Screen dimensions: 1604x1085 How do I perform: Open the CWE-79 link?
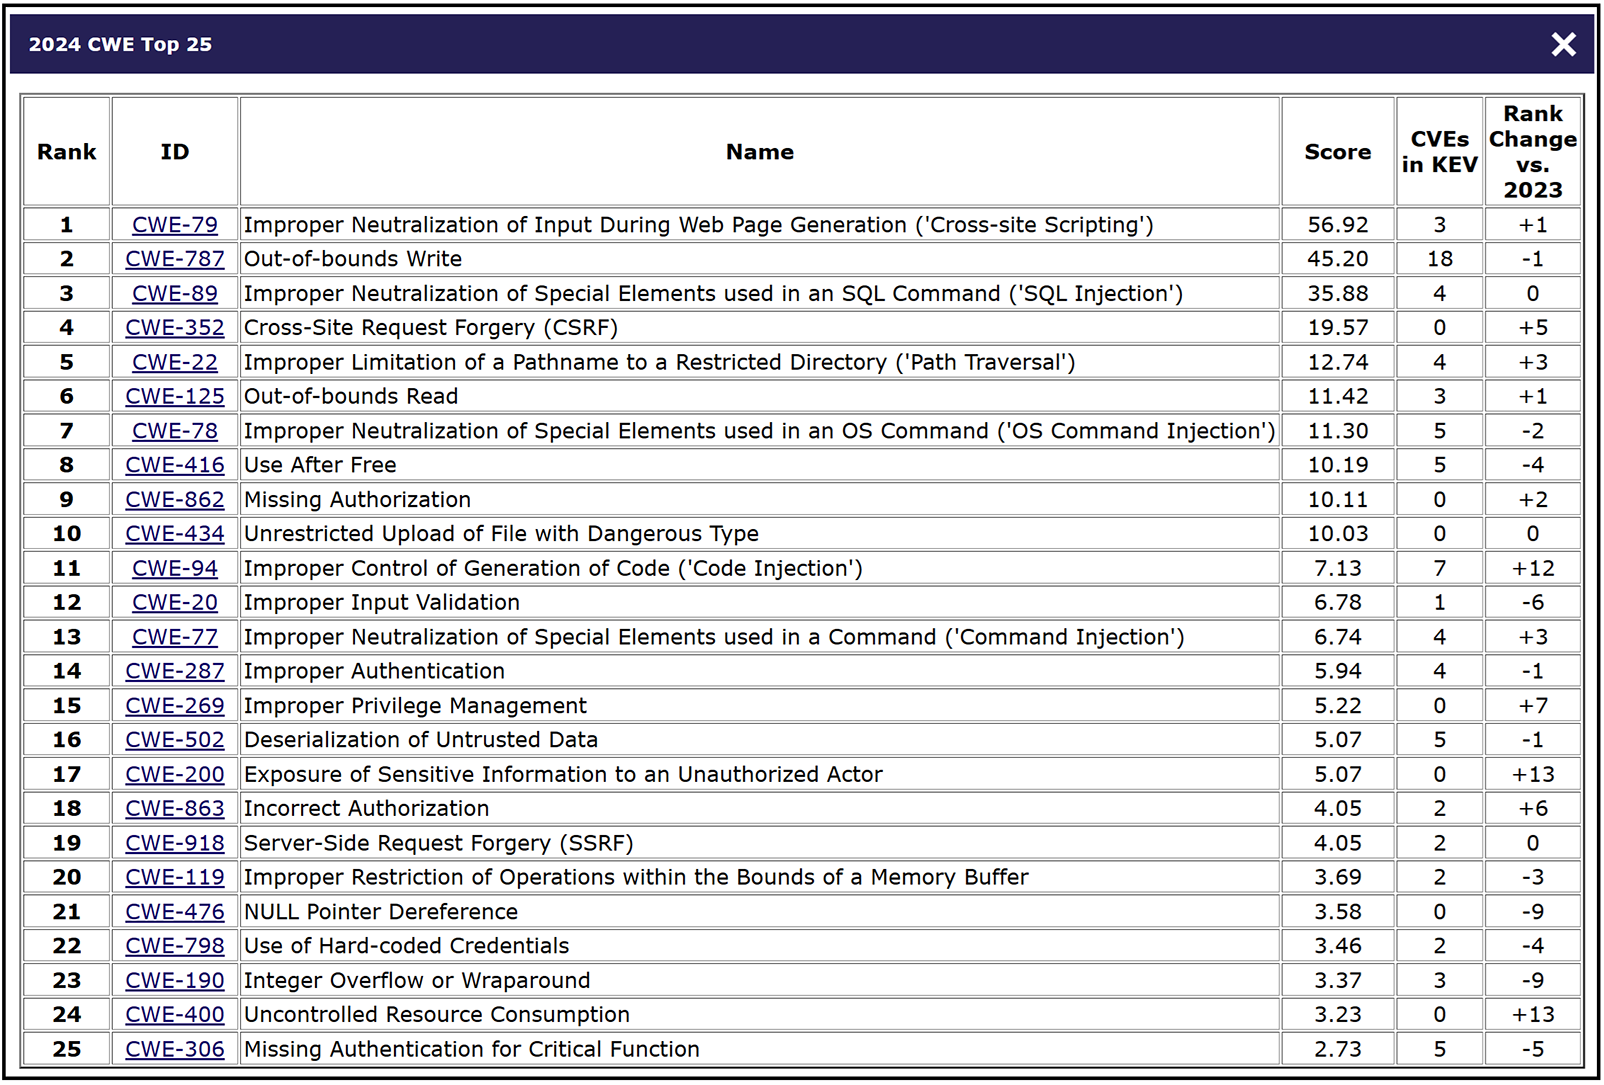click(175, 225)
